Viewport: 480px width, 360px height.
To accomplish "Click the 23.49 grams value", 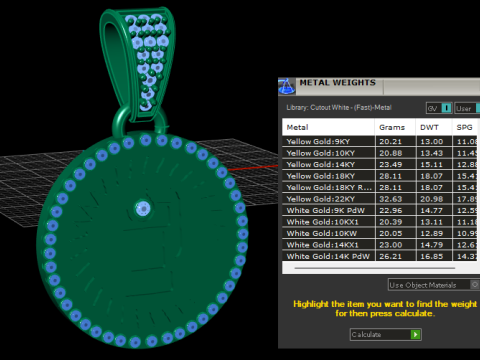I will coord(390,164).
